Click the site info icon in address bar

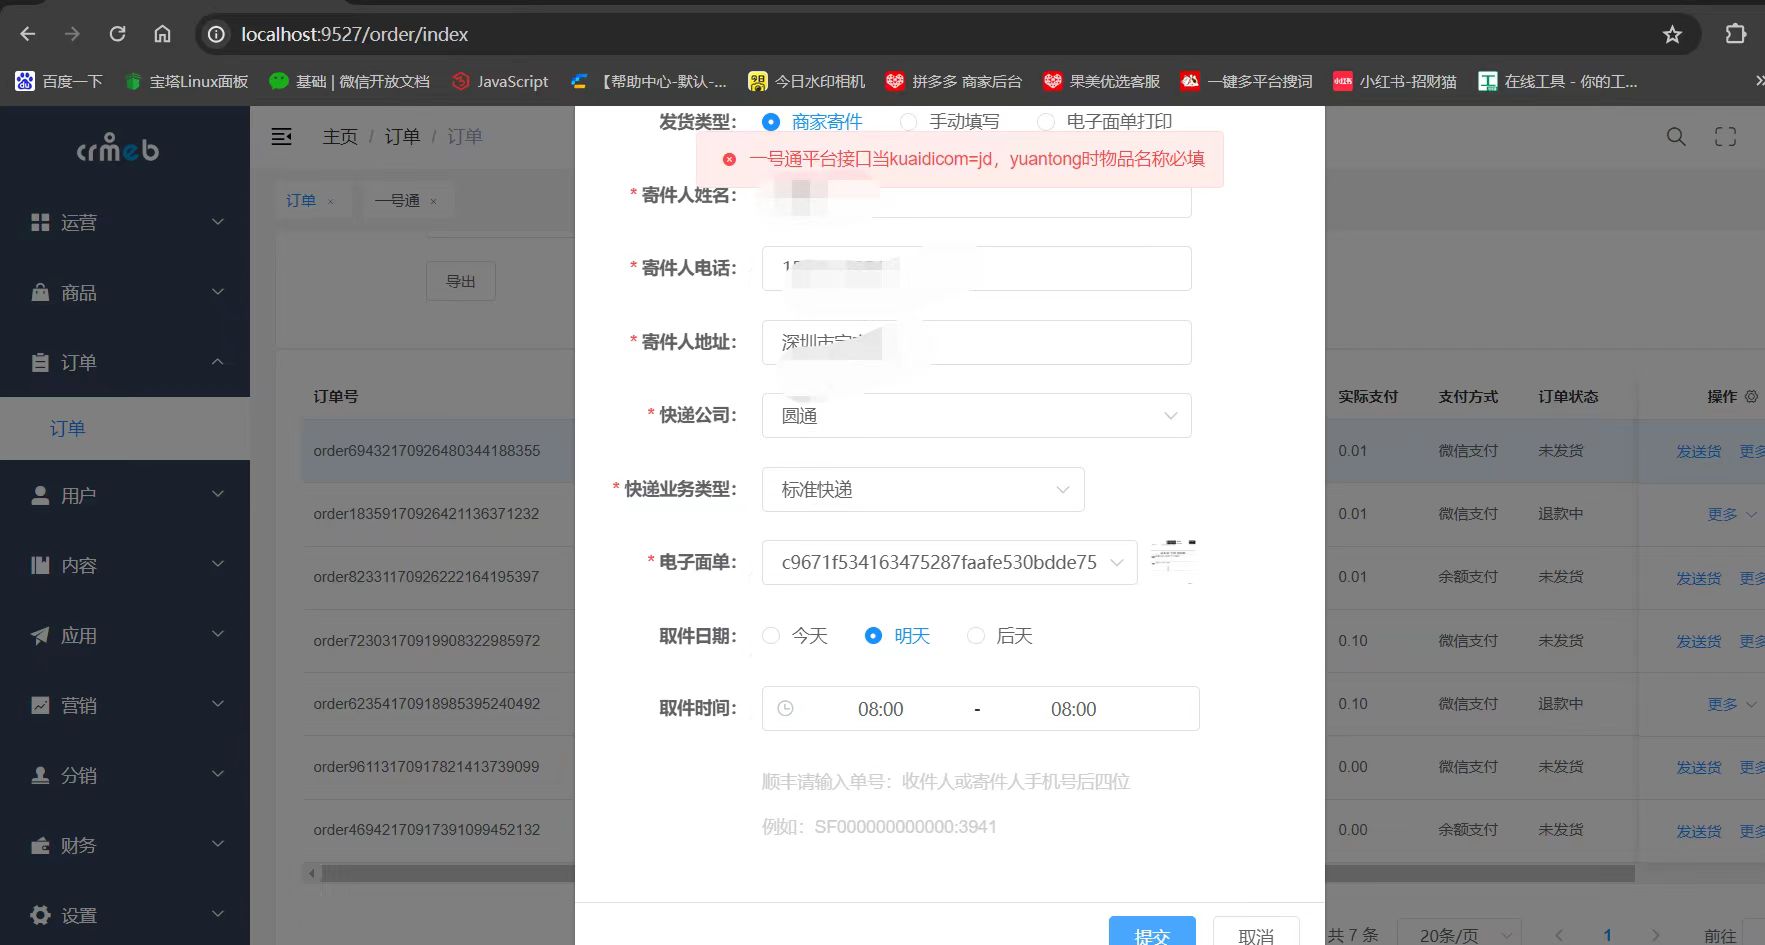tap(215, 35)
